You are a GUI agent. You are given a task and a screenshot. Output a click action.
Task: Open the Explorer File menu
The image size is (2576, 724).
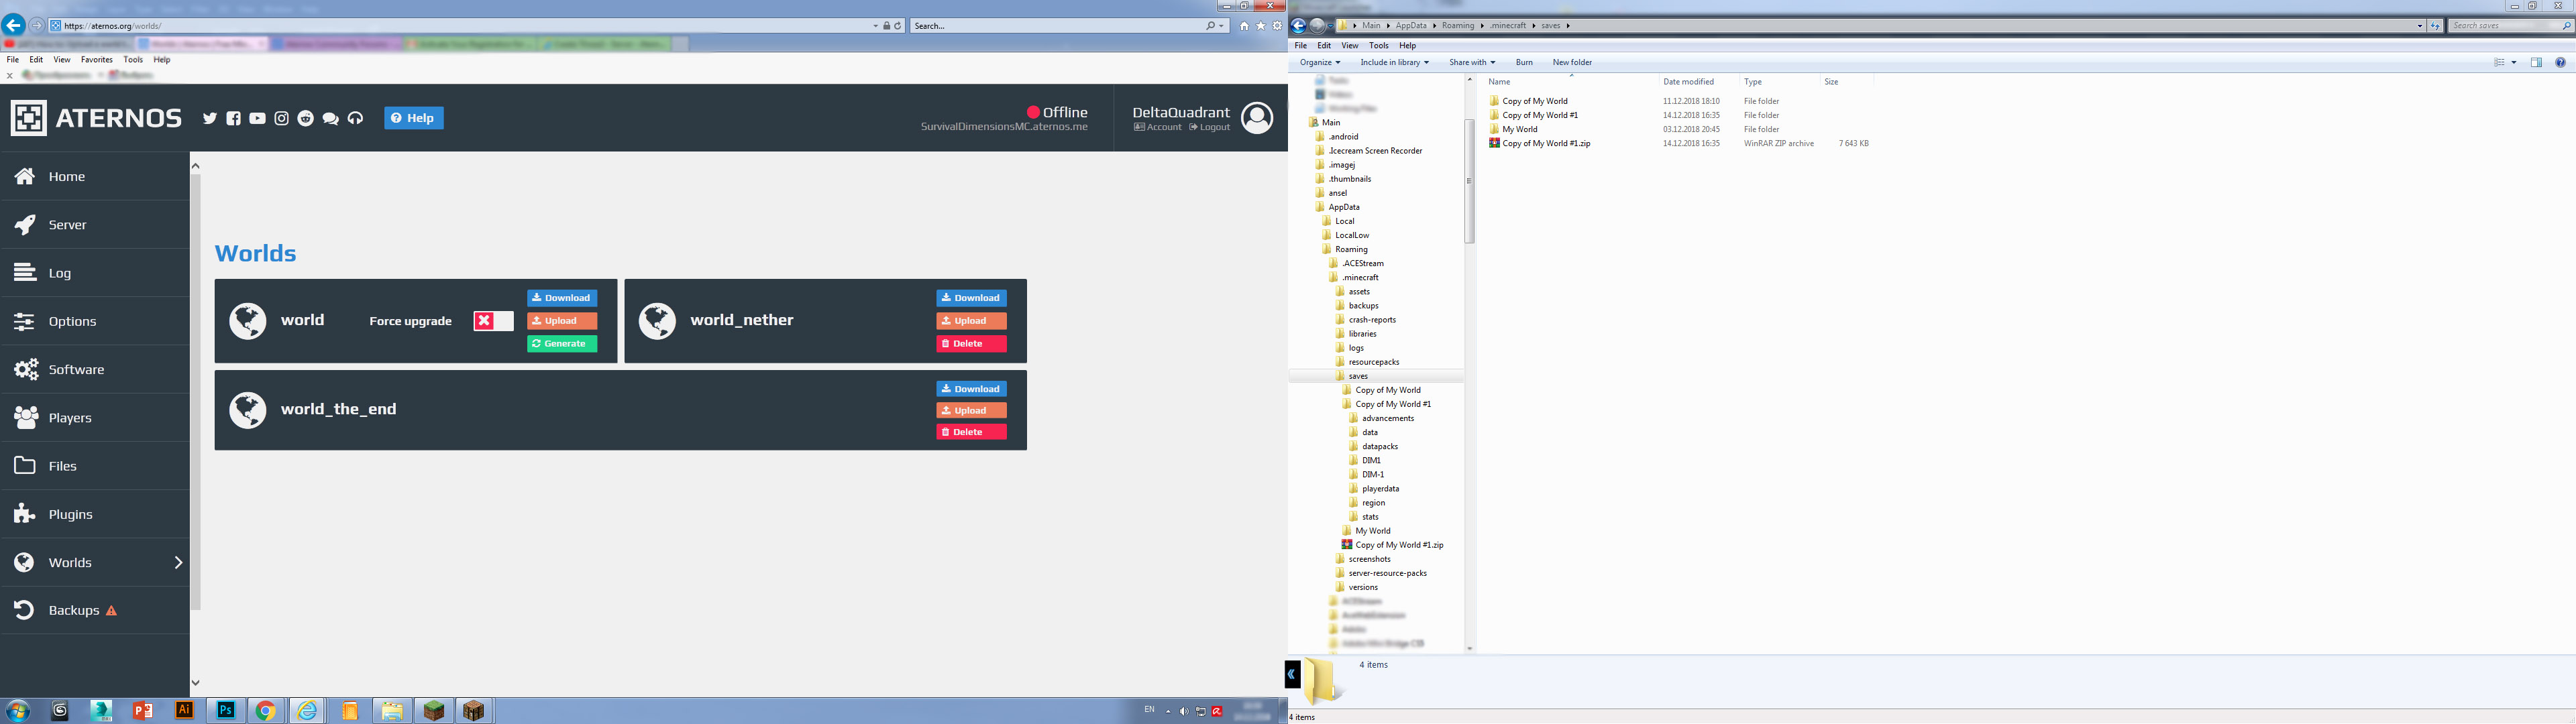[1301, 46]
